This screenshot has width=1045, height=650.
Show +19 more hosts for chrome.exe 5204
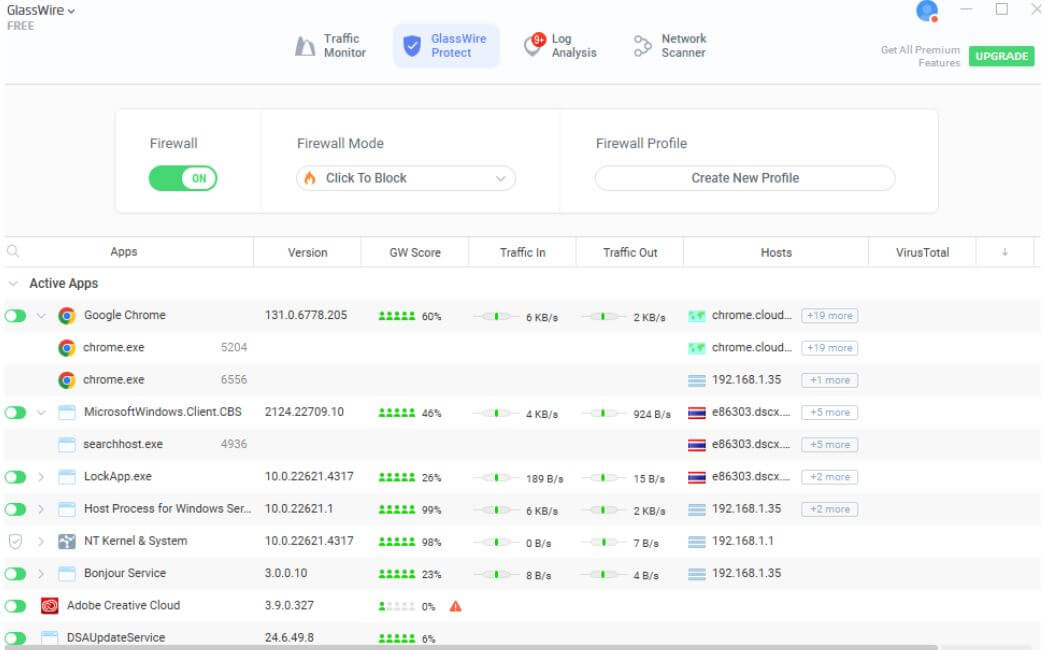829,347
